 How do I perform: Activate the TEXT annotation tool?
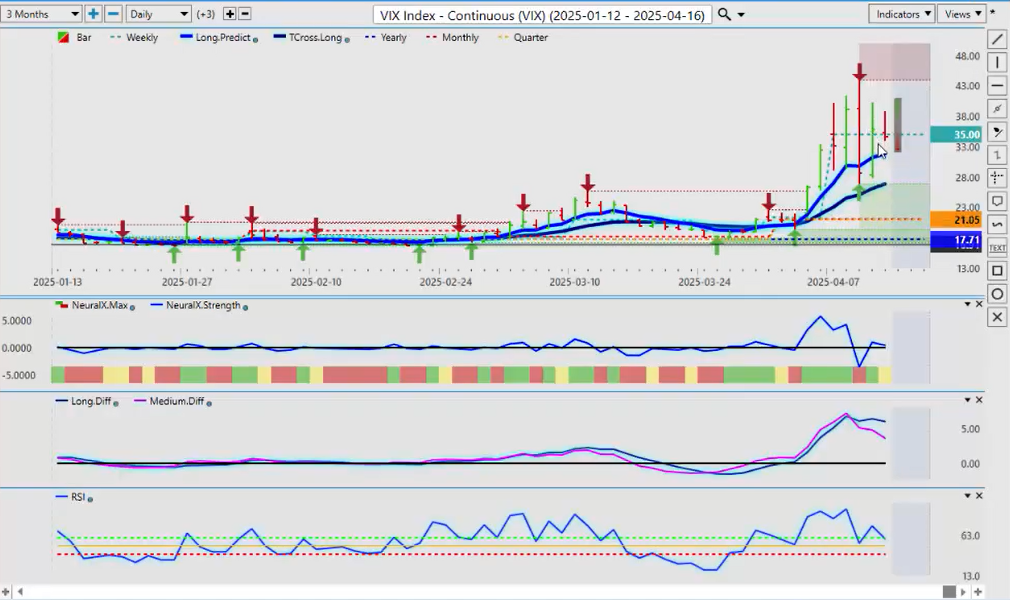(997, 247)
